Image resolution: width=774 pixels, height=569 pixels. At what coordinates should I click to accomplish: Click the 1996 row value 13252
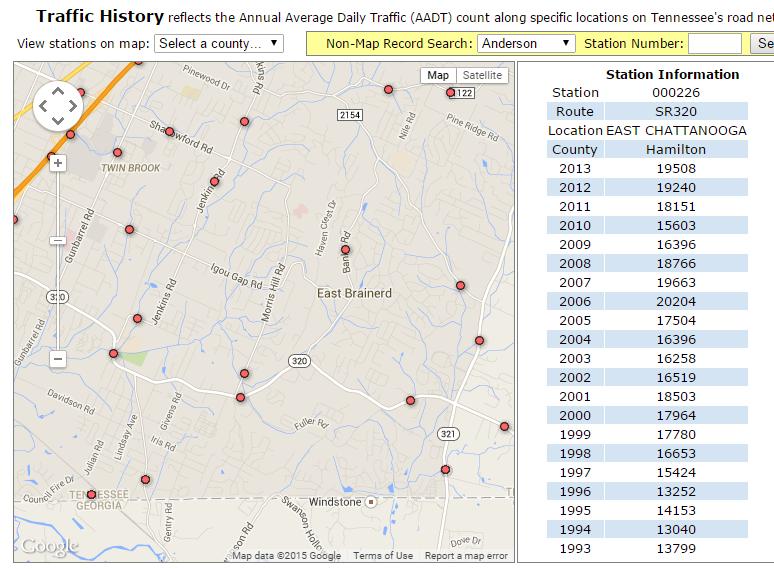[x=676, y=492]
